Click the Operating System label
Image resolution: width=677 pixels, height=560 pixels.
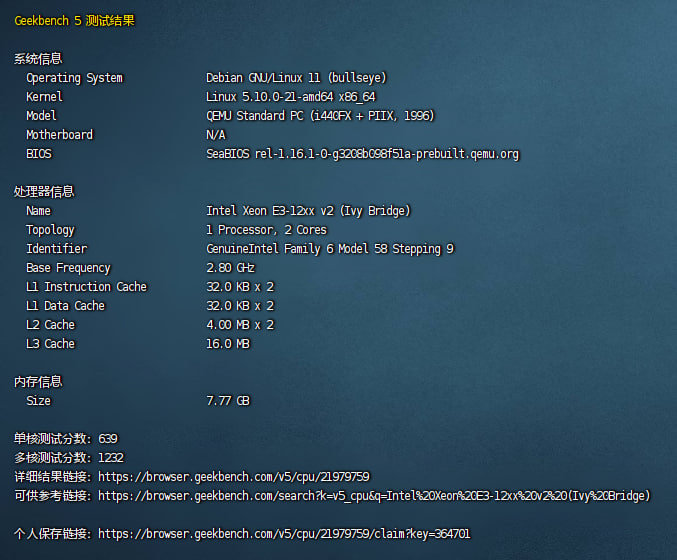(x=74, y=78)
